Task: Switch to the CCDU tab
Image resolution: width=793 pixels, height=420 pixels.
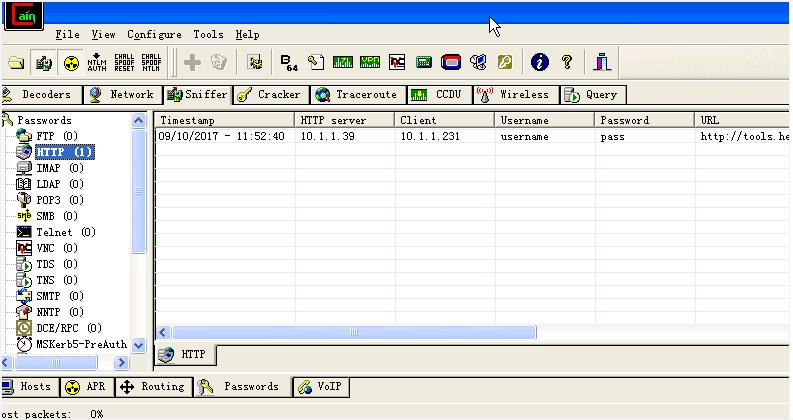Action: pos(440,95)
